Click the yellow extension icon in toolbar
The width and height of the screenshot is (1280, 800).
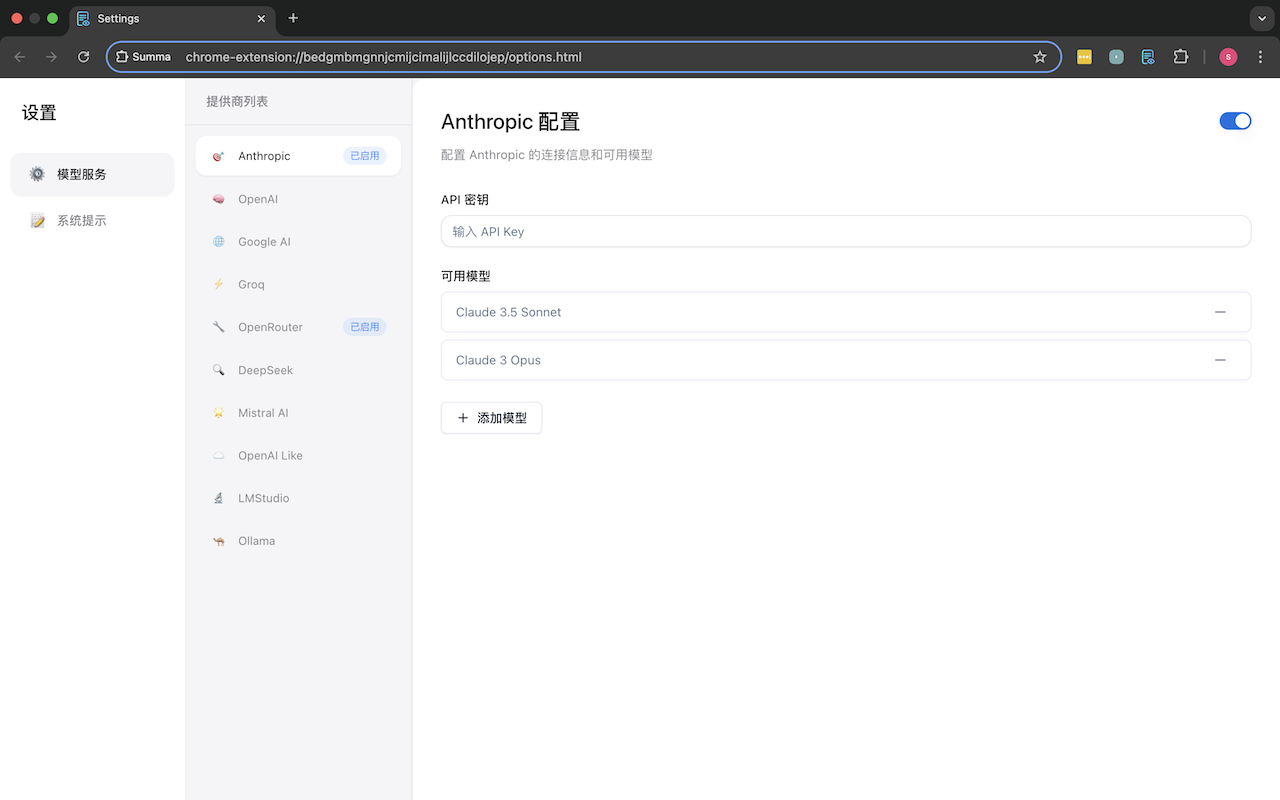point(1084,57)
